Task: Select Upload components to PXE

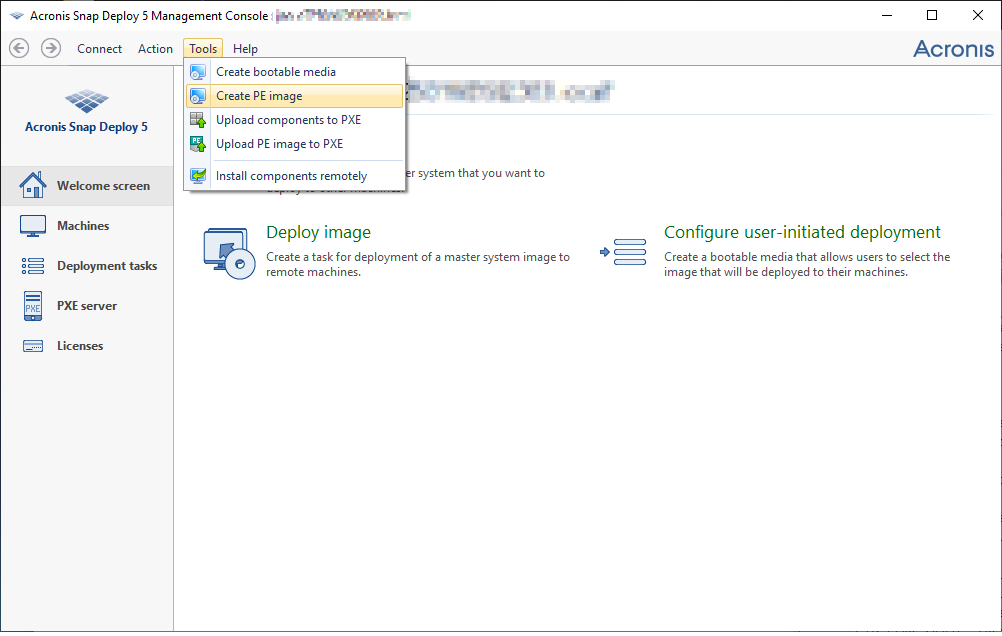Action: tap(288, 120)
